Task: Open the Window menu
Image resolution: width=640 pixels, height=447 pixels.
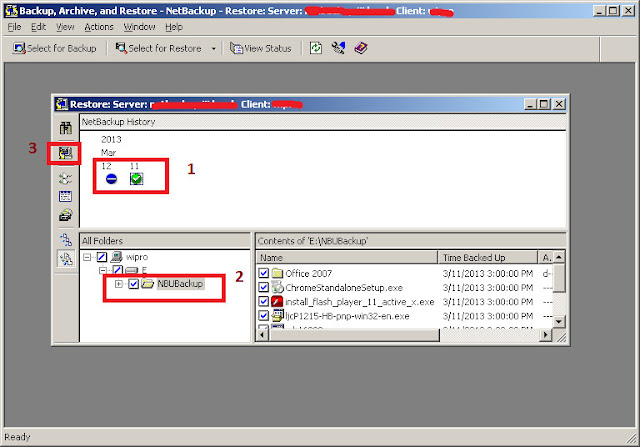Action: [x=139, y=27]
